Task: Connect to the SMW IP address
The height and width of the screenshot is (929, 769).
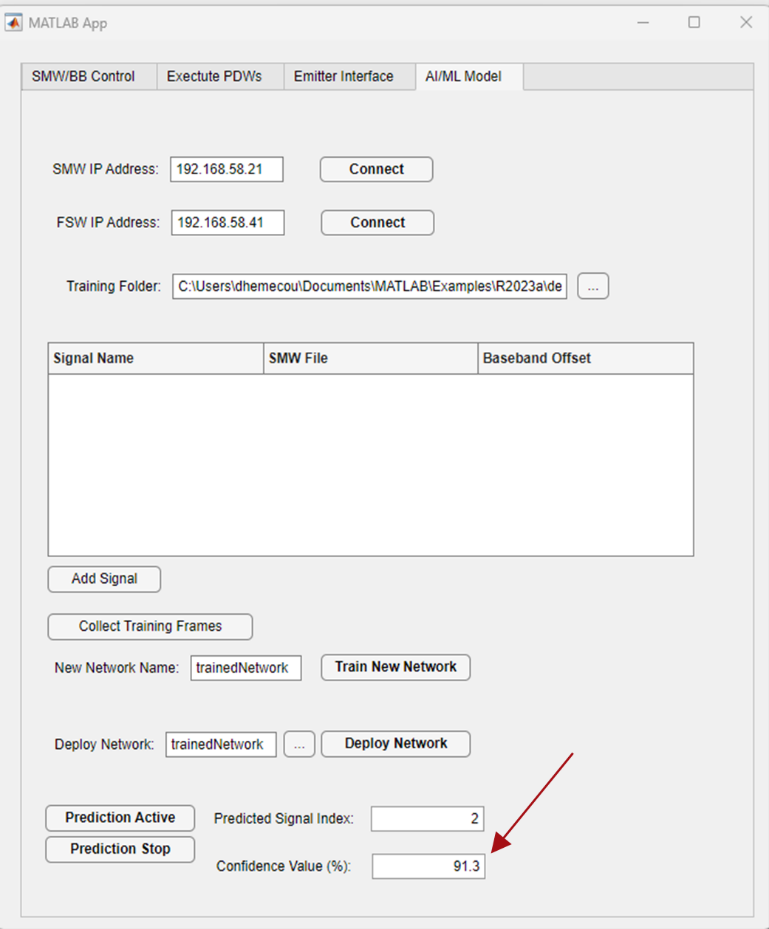Action: (376, 170)
